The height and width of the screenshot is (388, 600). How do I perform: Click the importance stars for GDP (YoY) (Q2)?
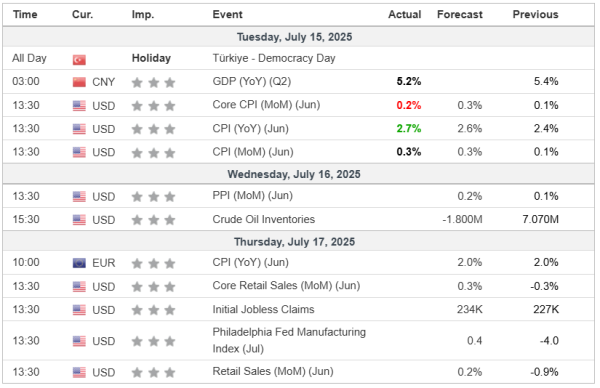(x=153, y=82)
